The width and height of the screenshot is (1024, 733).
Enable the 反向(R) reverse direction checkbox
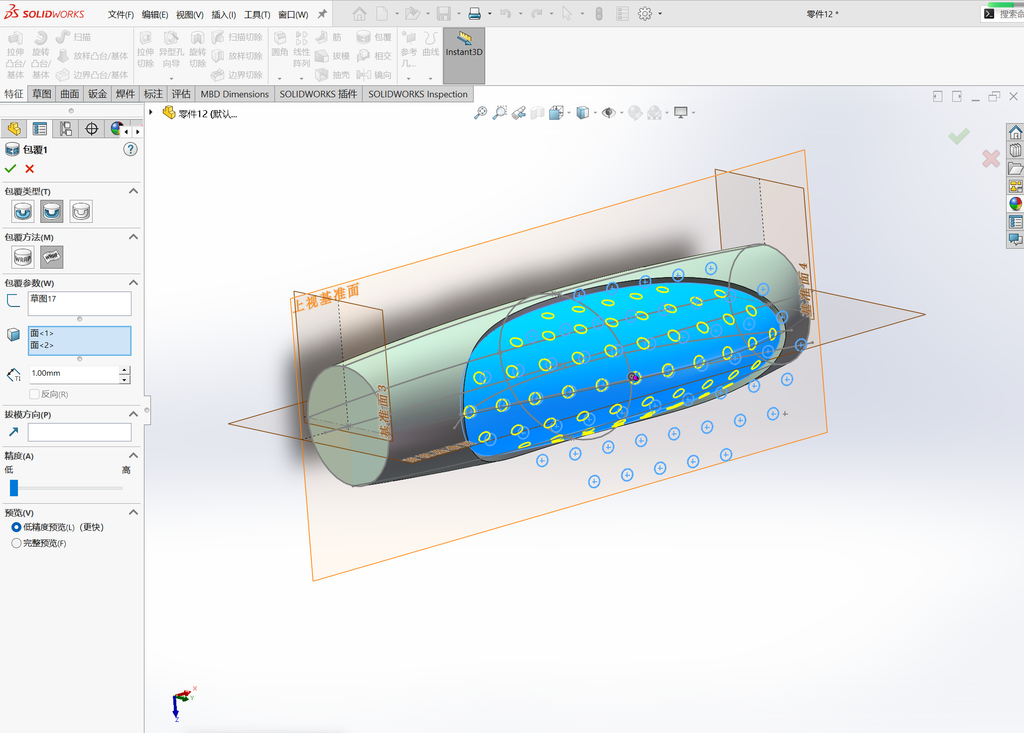point(34,394)
